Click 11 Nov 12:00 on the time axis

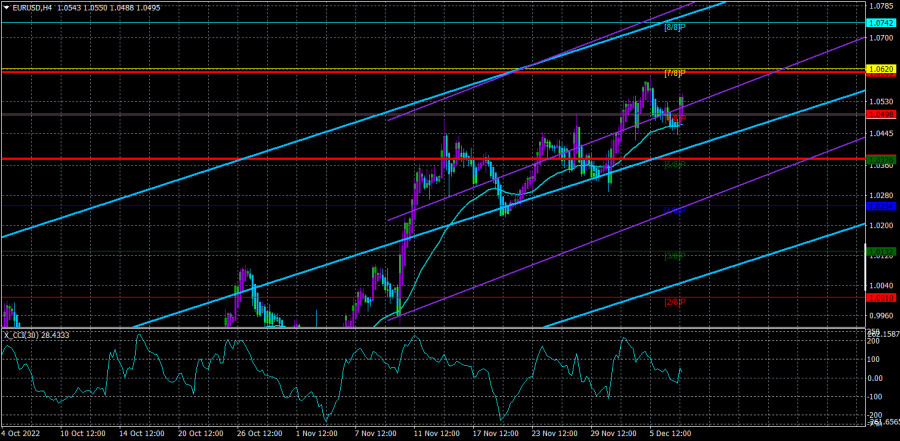click(x=436, y=435)
